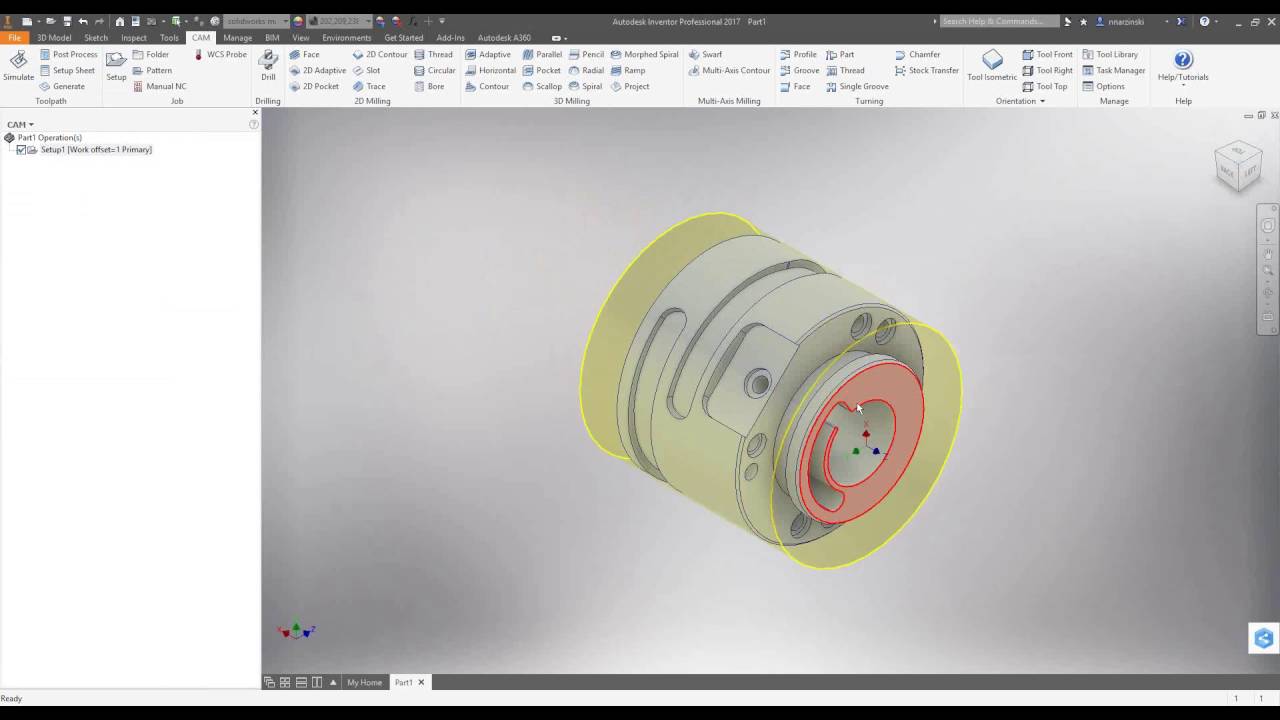The width and height of the screenshot is (1280, 720).
Task: Open the document tabs list arrow
Action: click(x=333, y=682)
